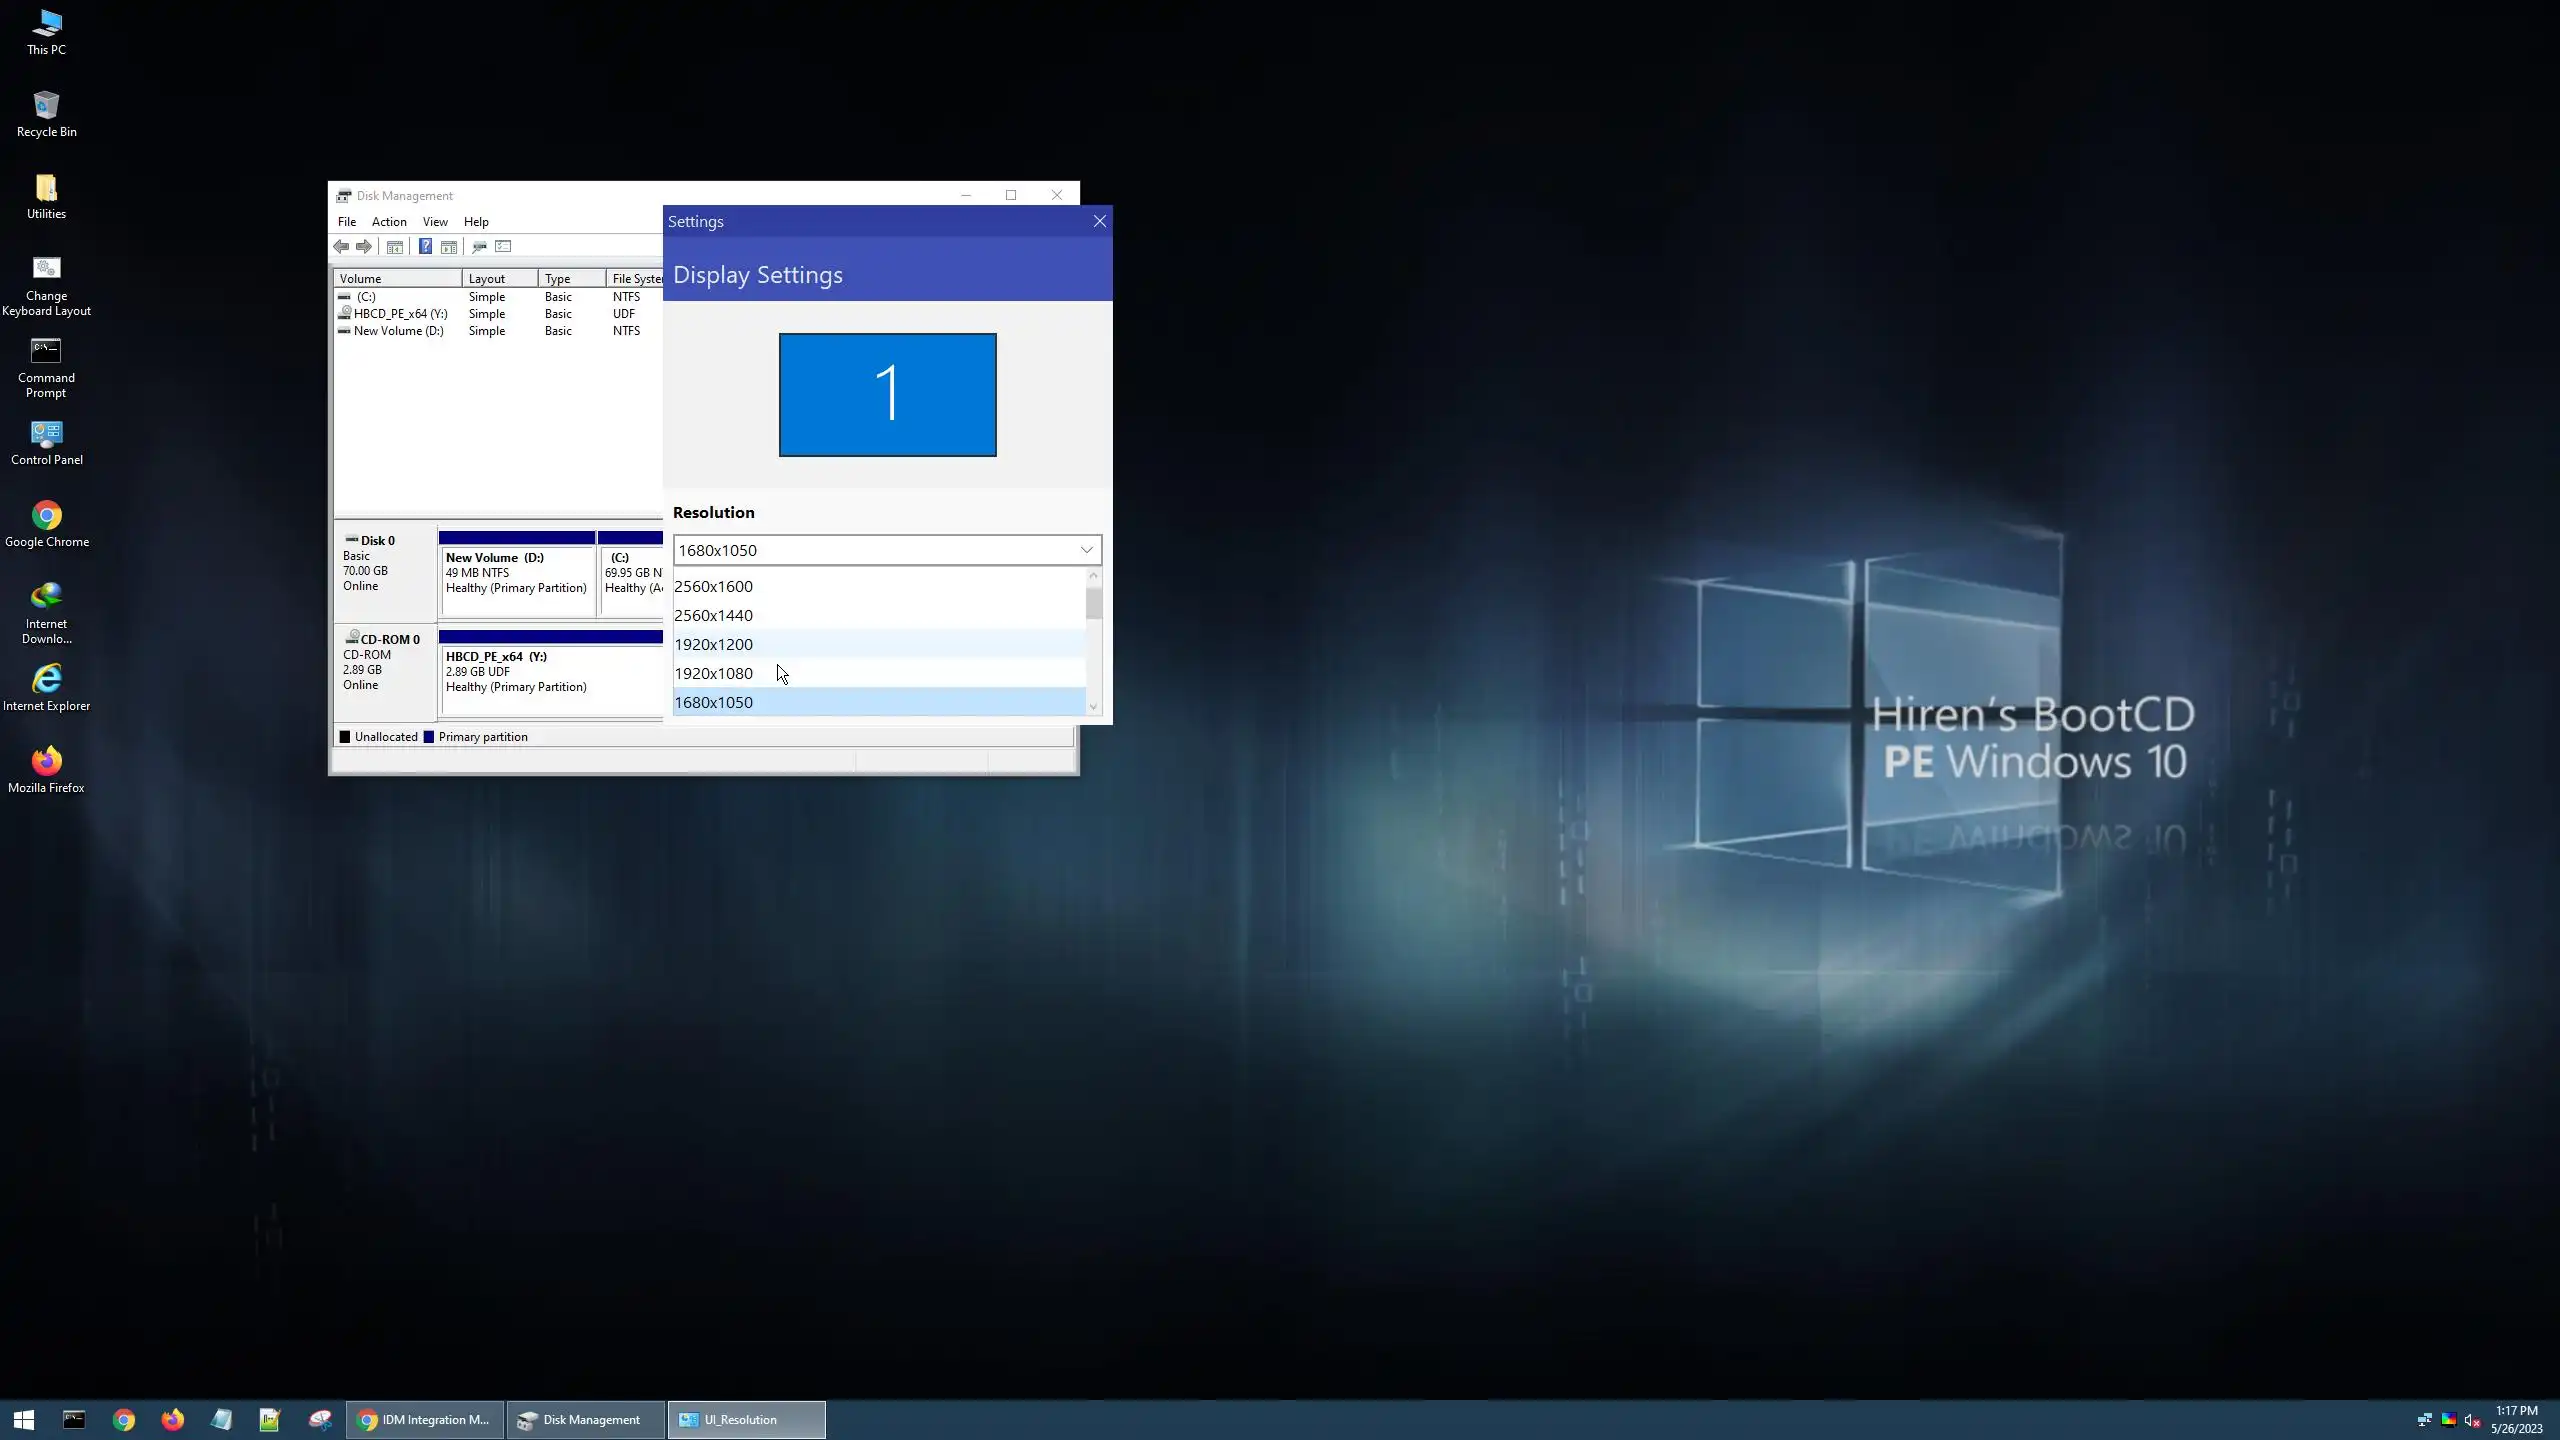The image size is (2560, 1440).
Task: Click the checklist Settings toolbar icon
Action: click(503, 247)
